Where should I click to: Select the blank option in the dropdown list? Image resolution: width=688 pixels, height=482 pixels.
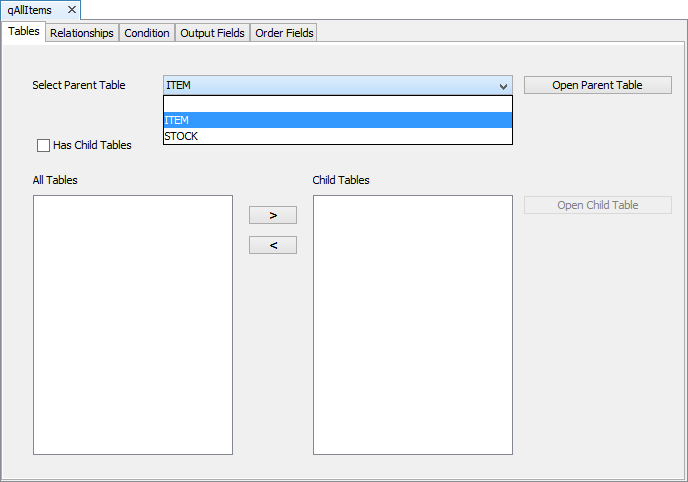tap(337, 104)
